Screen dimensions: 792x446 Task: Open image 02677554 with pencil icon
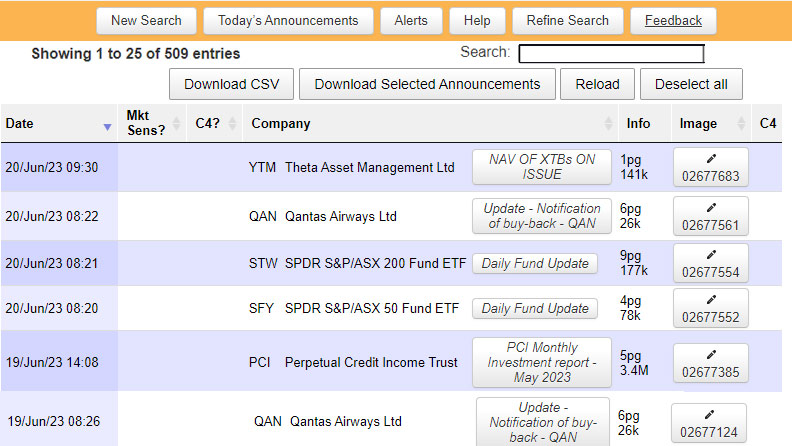[710, 264]
